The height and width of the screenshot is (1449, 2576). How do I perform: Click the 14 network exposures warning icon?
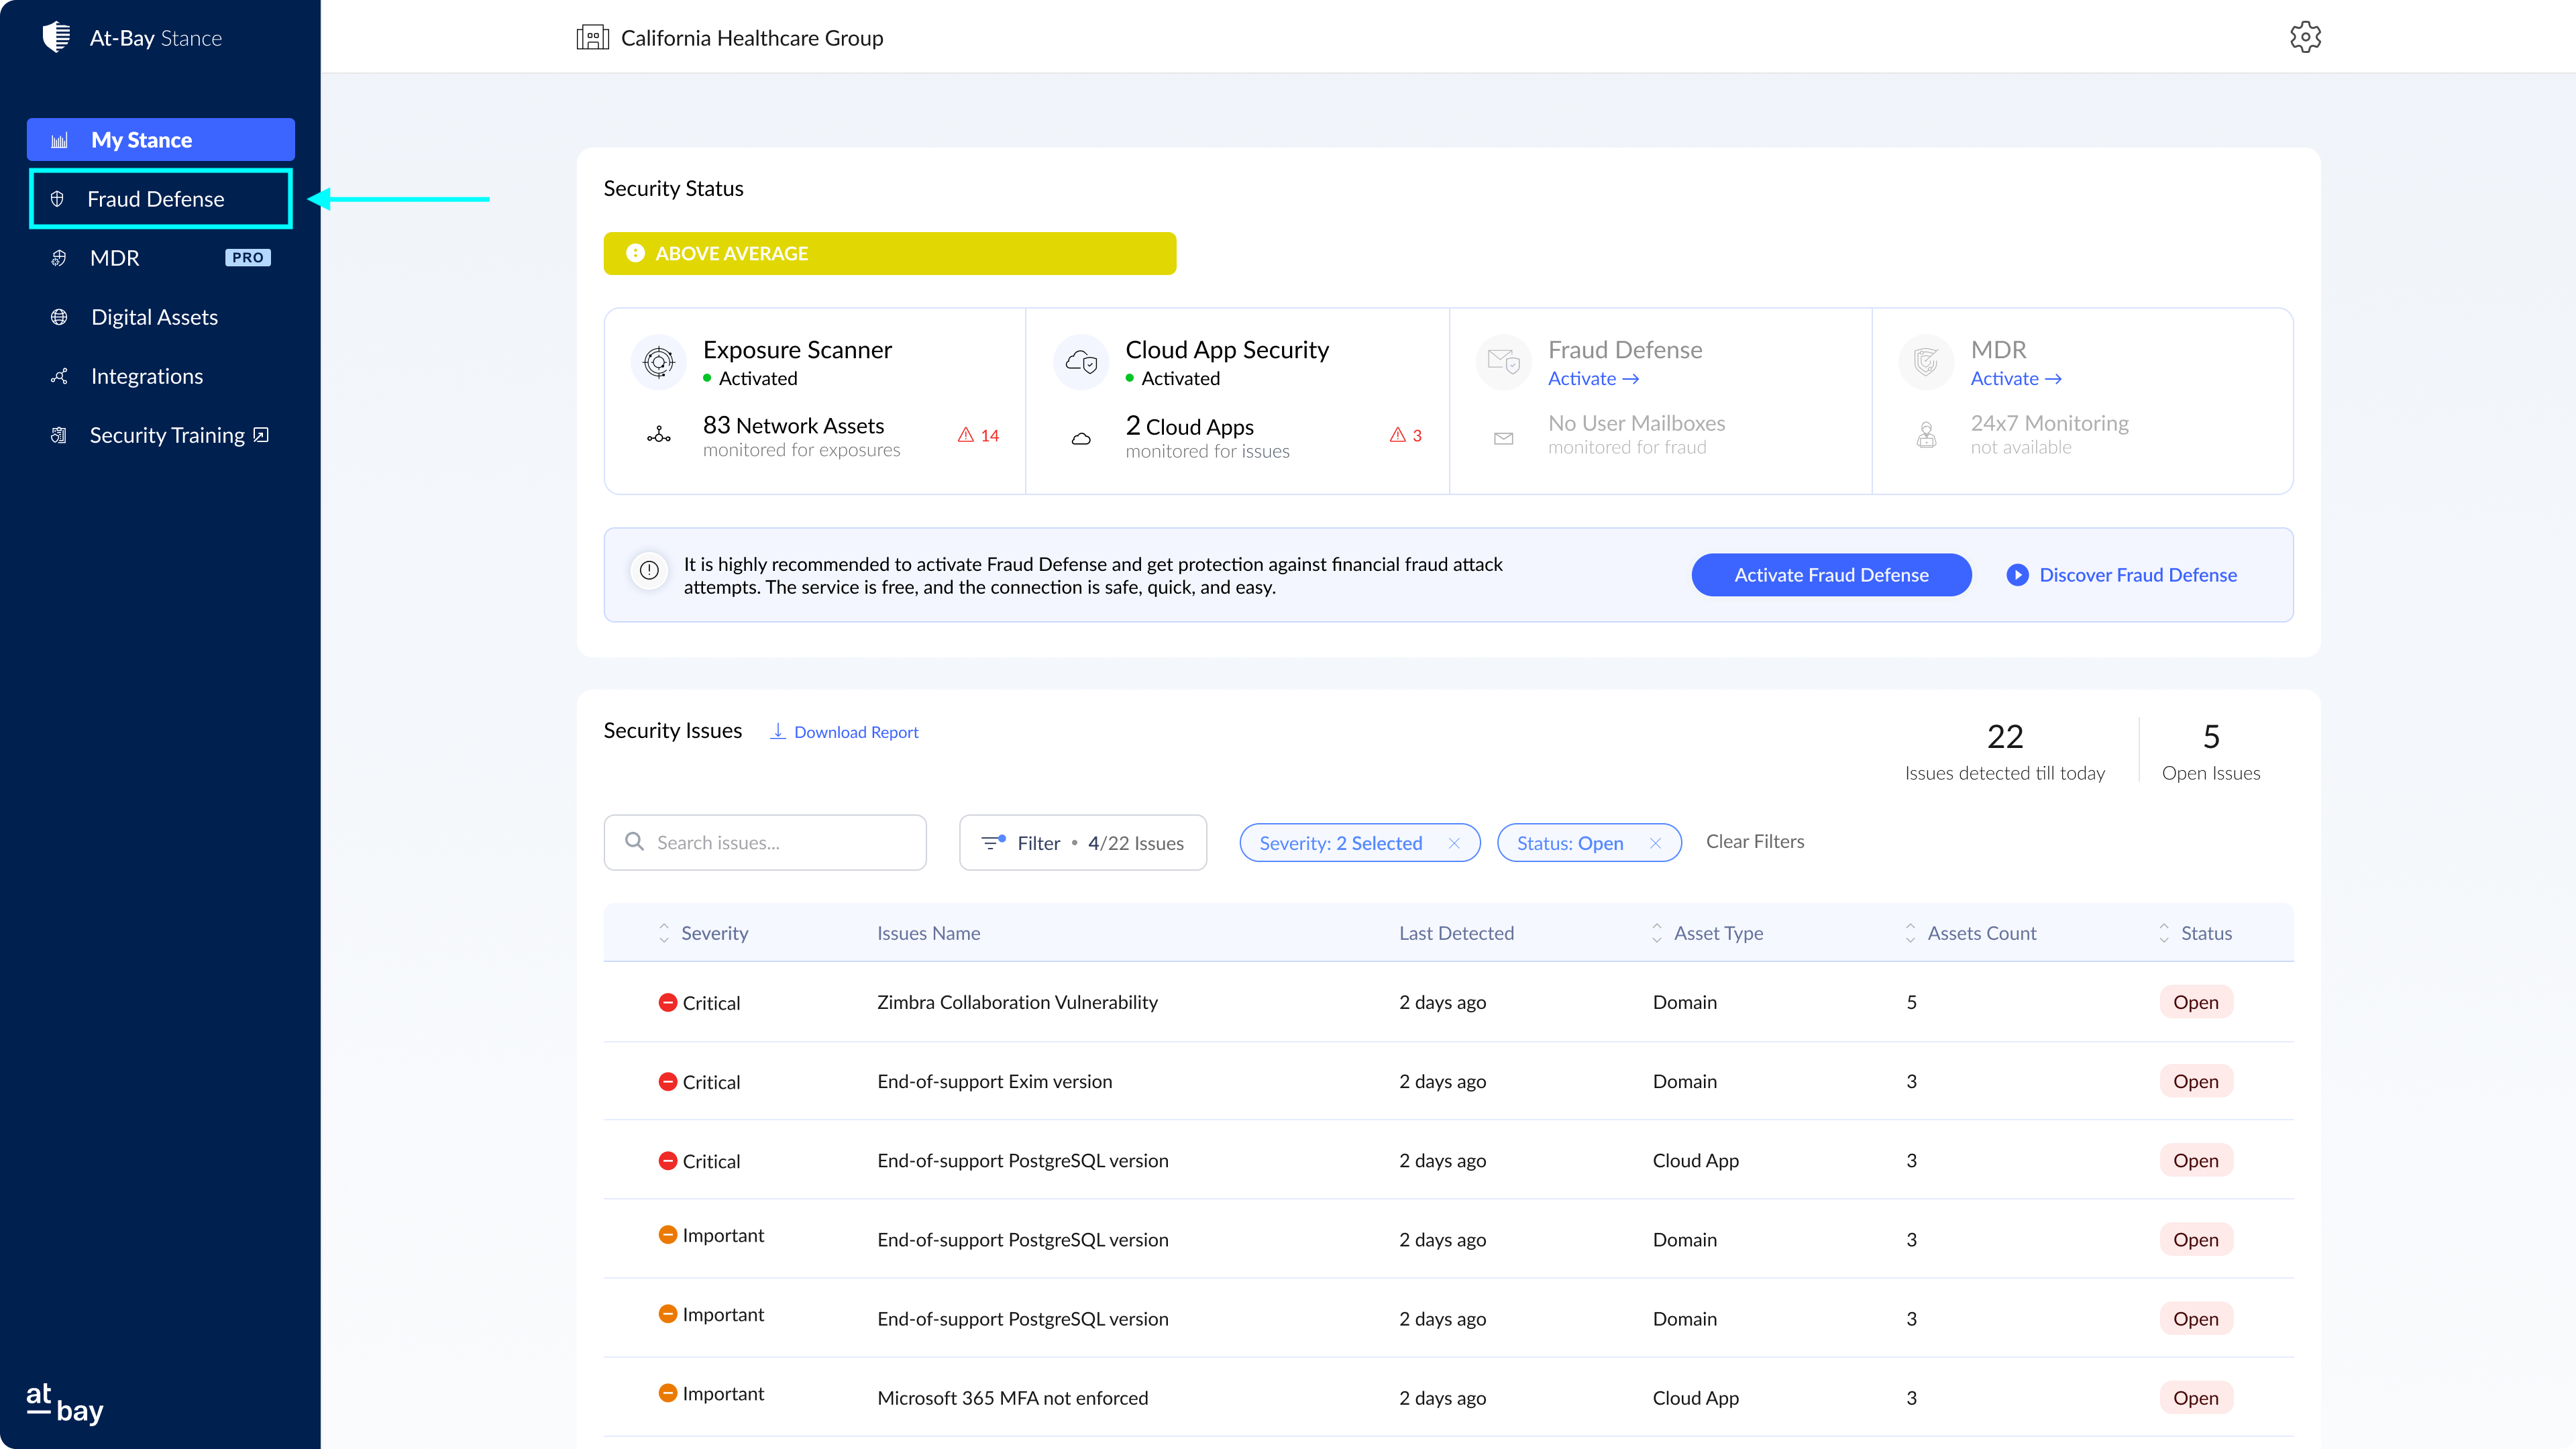point(966,435)
